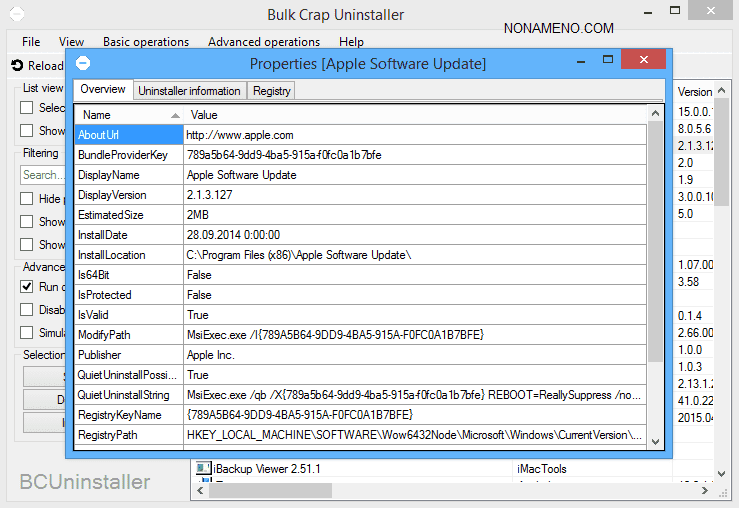Click the Reload icon in the toolbar
Screen dimensions: 739x508
point(17,66)
